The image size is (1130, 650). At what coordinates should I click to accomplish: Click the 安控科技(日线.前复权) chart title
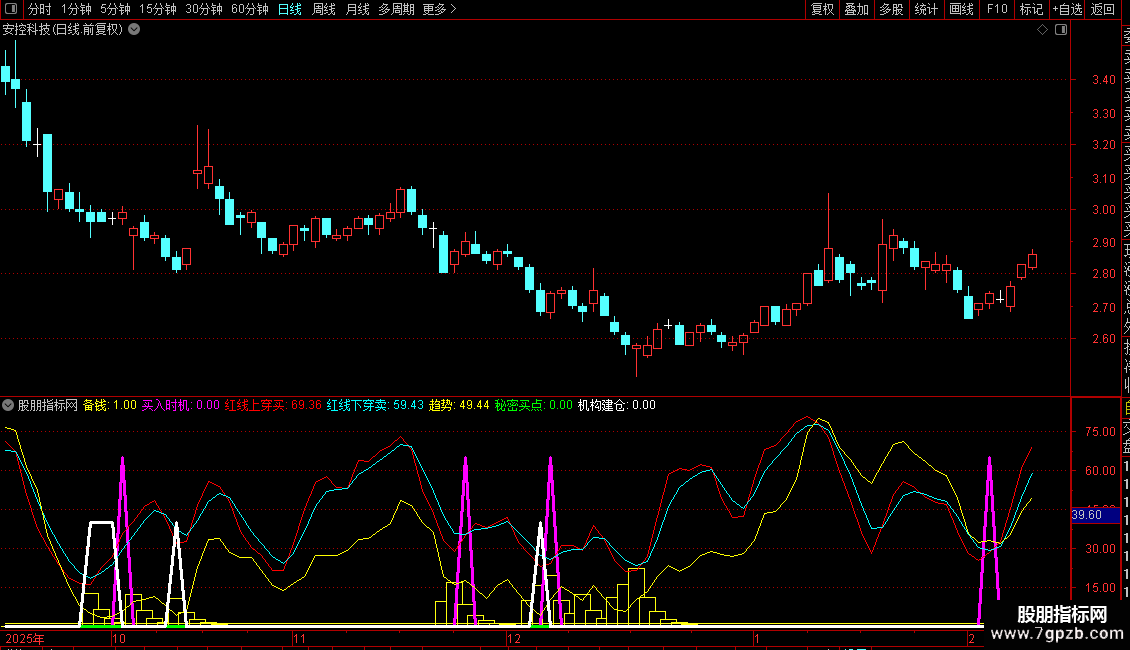point(63,30)
